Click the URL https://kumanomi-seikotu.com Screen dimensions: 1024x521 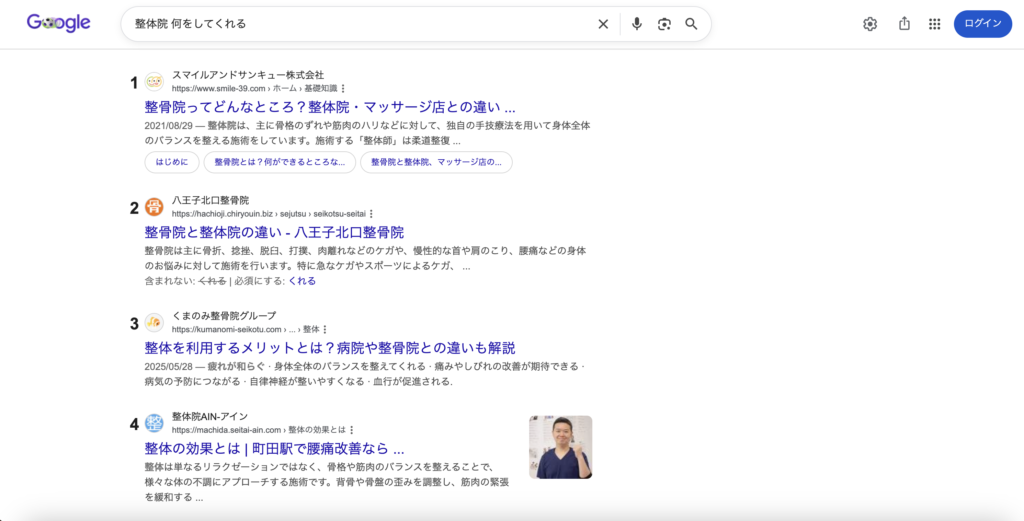coord(227,330)
